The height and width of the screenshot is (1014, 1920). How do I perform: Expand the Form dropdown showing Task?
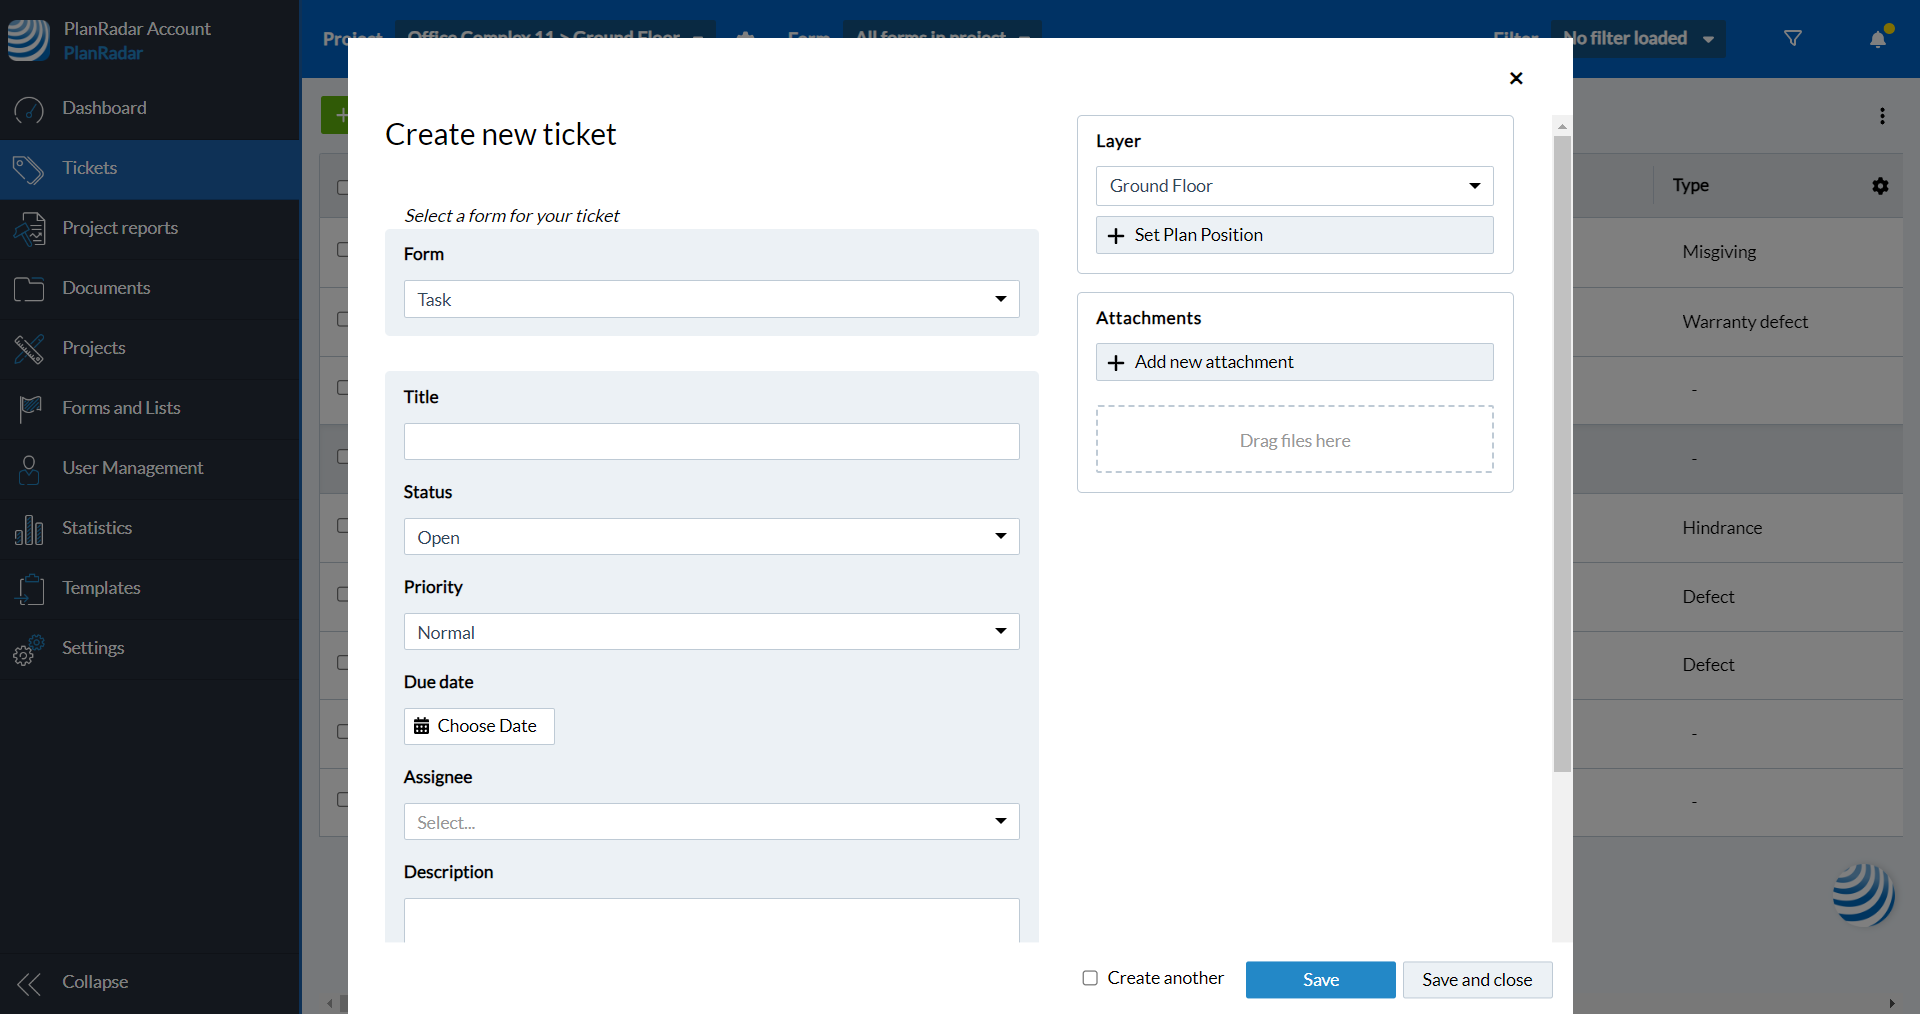(x=711, y=299)
